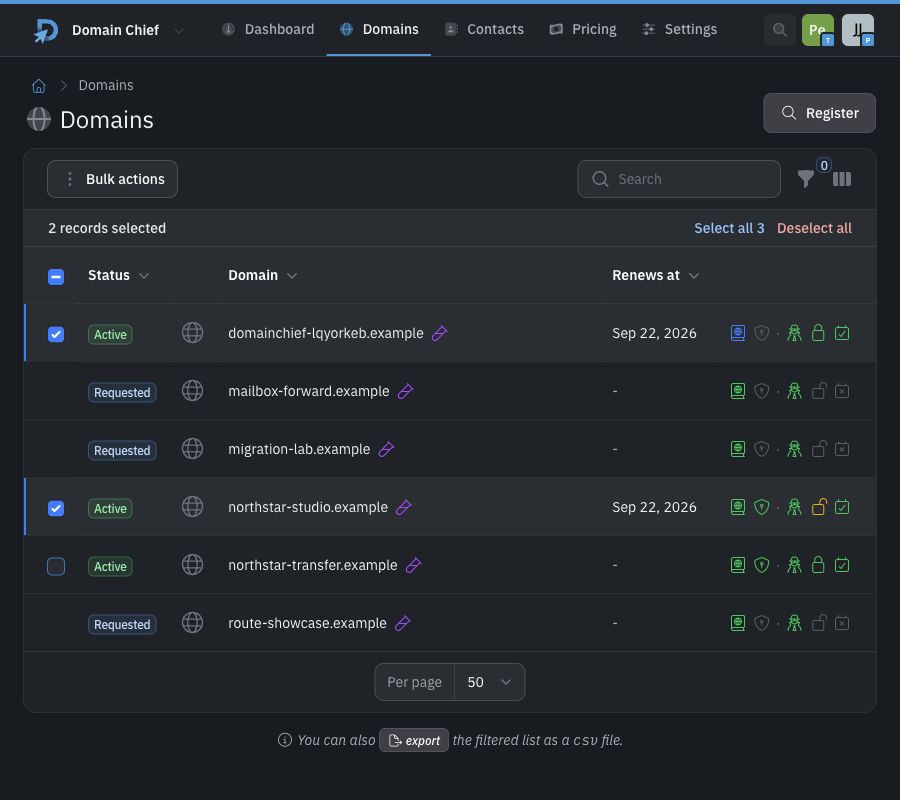Click the green DNS book icon for route-showcase.example
The height and width of the screenshot is (800, 900).
(738, 623)
